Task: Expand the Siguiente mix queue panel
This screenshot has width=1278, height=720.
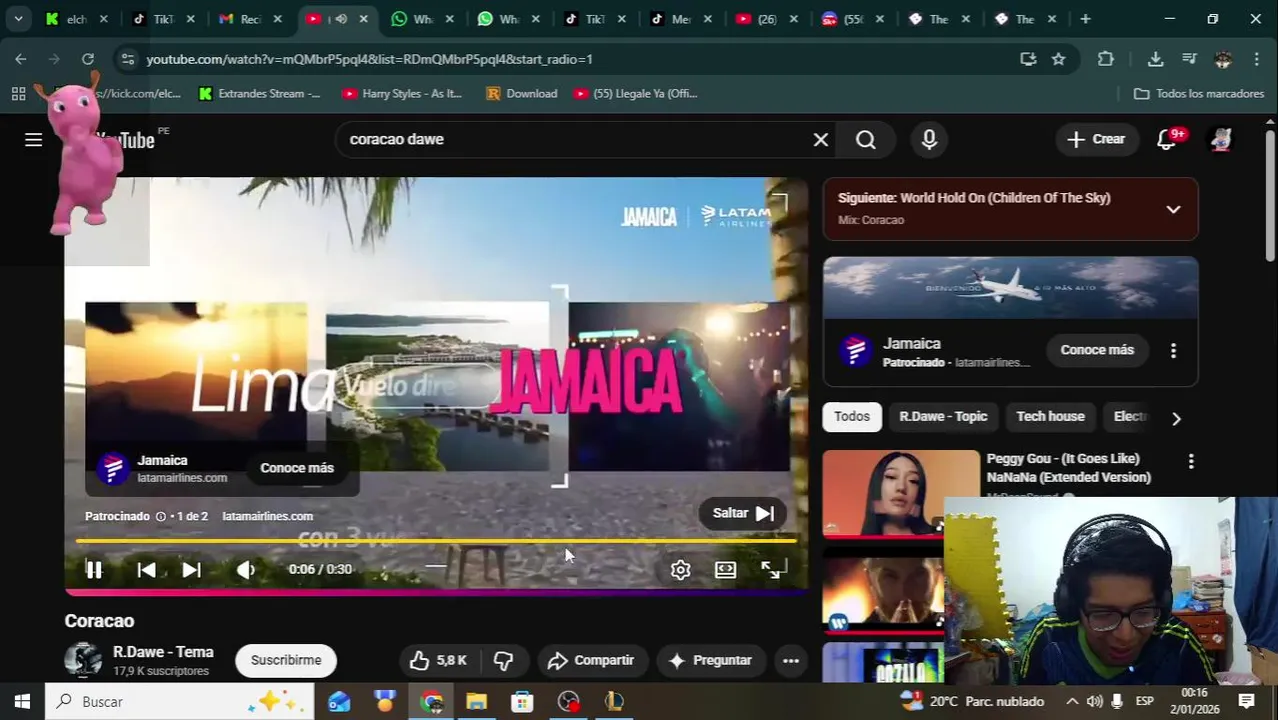Action: pyautogui.click(x=1173, y=209)
